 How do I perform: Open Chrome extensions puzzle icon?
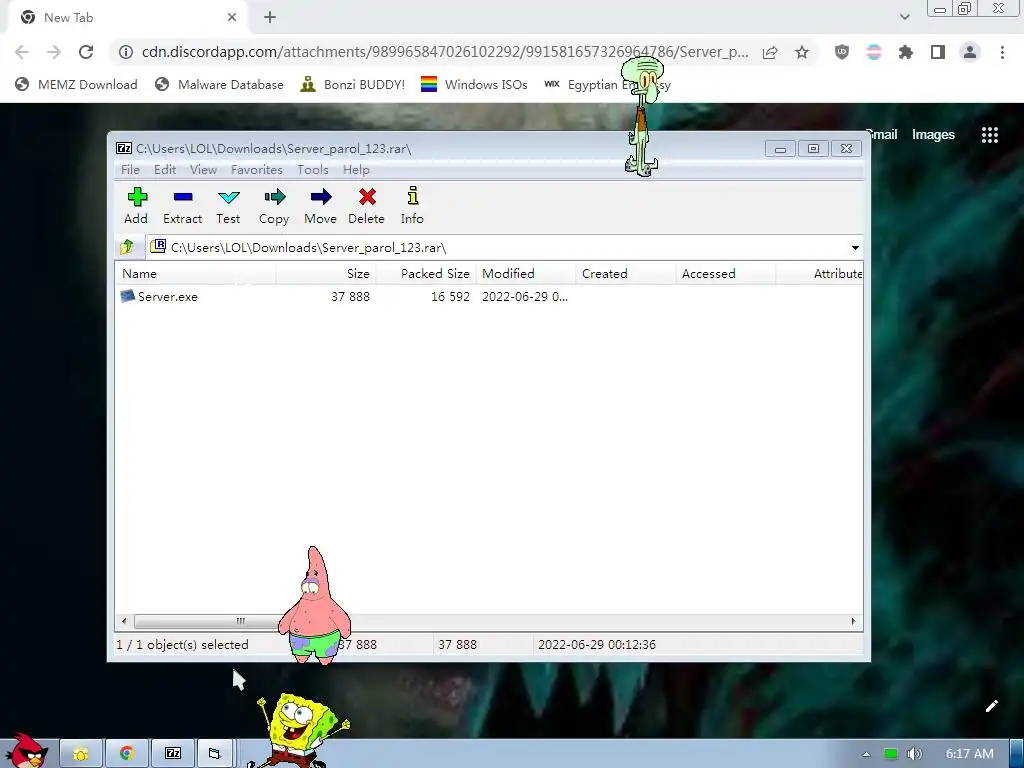tap(905, 52)
